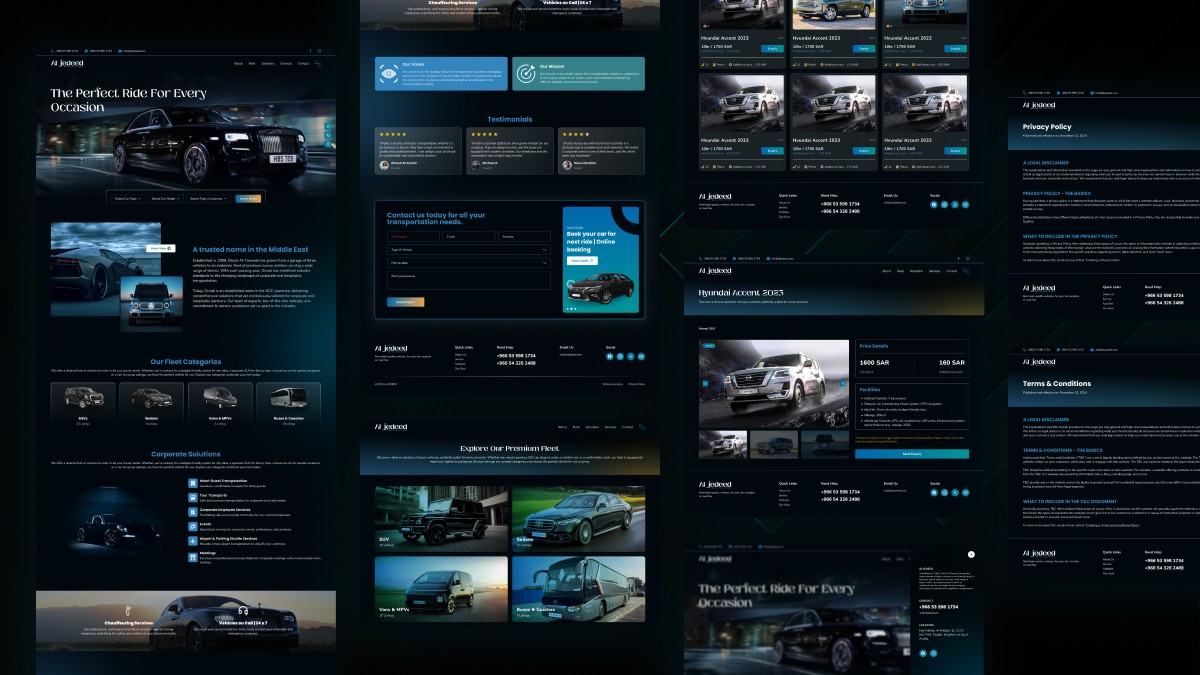
Task: Open About in the home page navigation
Action: click(238, 63)
